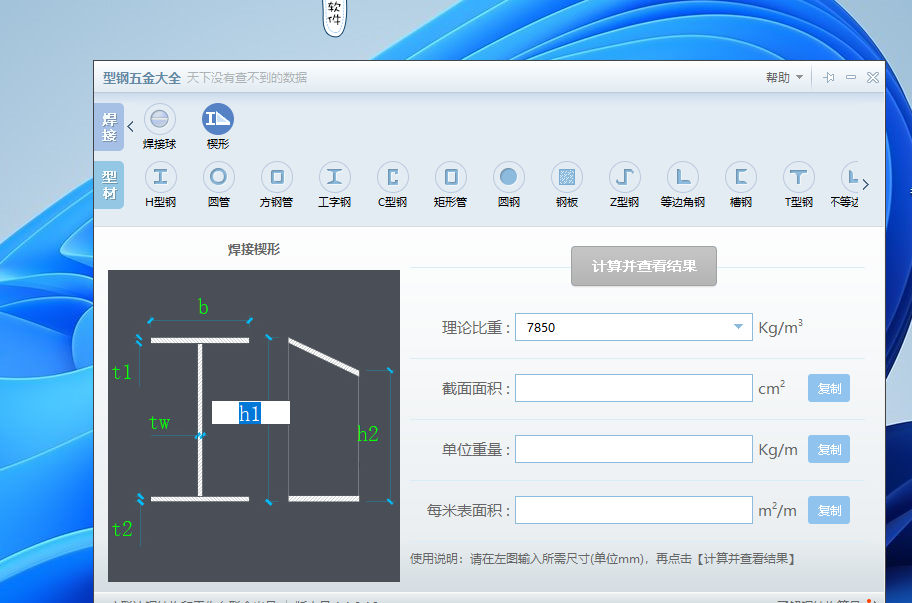
Task: Close the 型钢五金大全 window
Action: click(872, 77)
